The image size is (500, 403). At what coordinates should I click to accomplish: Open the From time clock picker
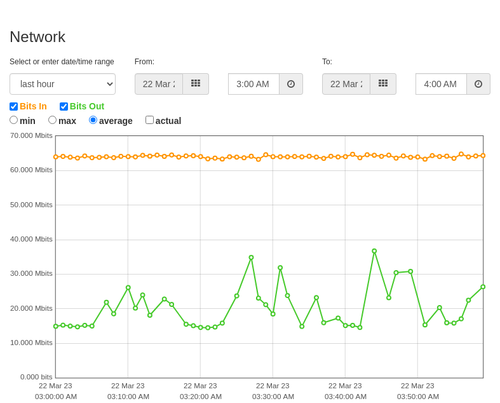[291, 84]
